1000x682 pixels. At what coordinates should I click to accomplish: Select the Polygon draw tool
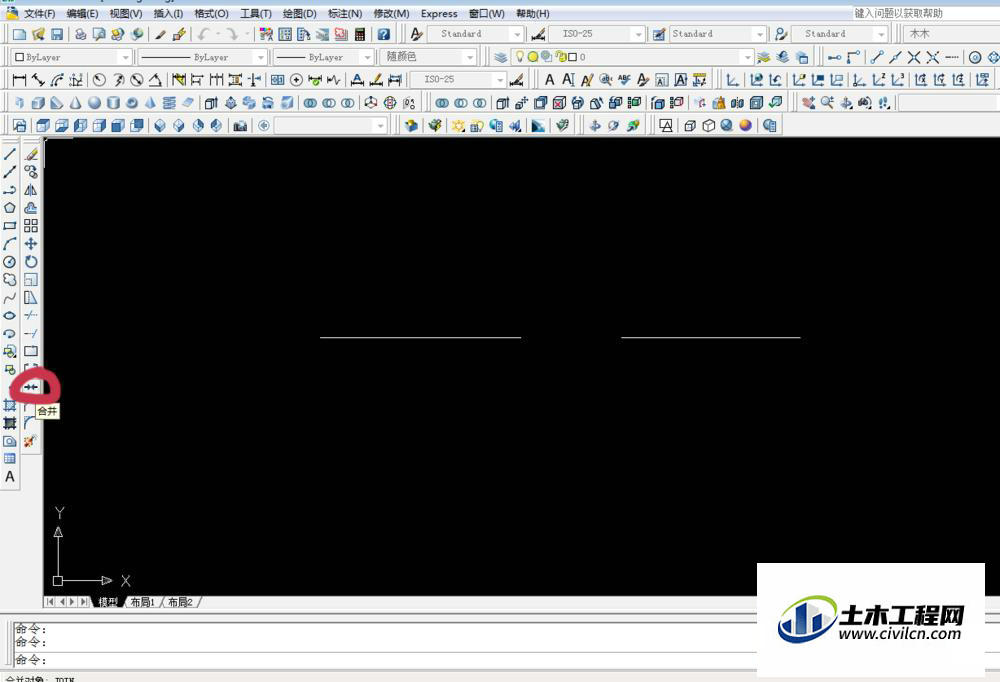[x=10, y=207]
